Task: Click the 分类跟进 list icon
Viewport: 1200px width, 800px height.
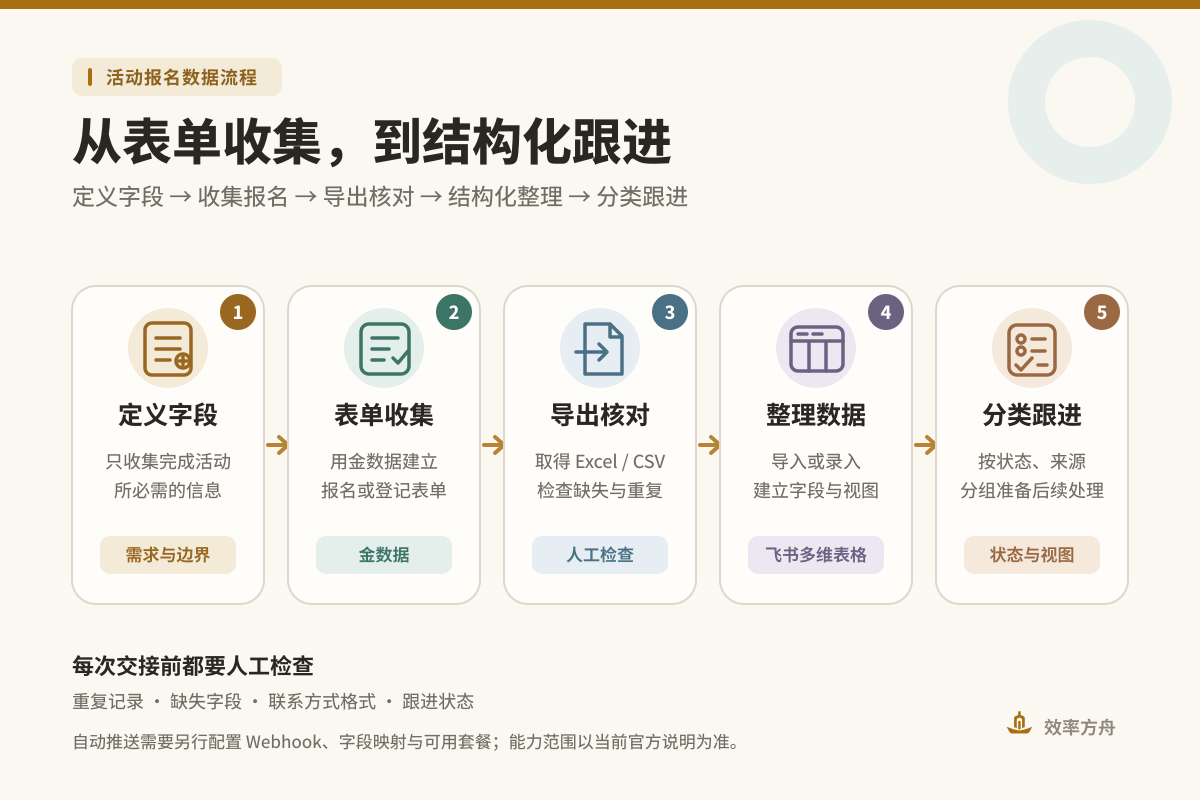Action: point(1032,348)
